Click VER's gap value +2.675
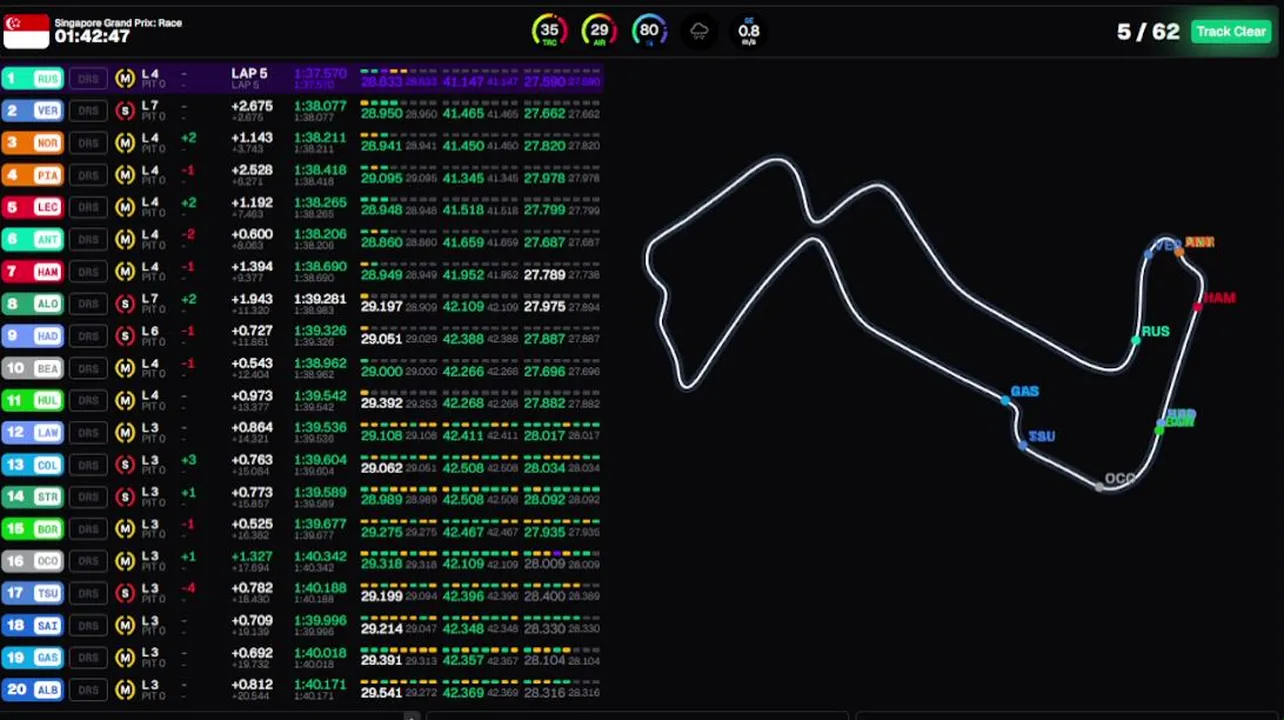The height and width of the screenshot is (720, 1284). 252,106
